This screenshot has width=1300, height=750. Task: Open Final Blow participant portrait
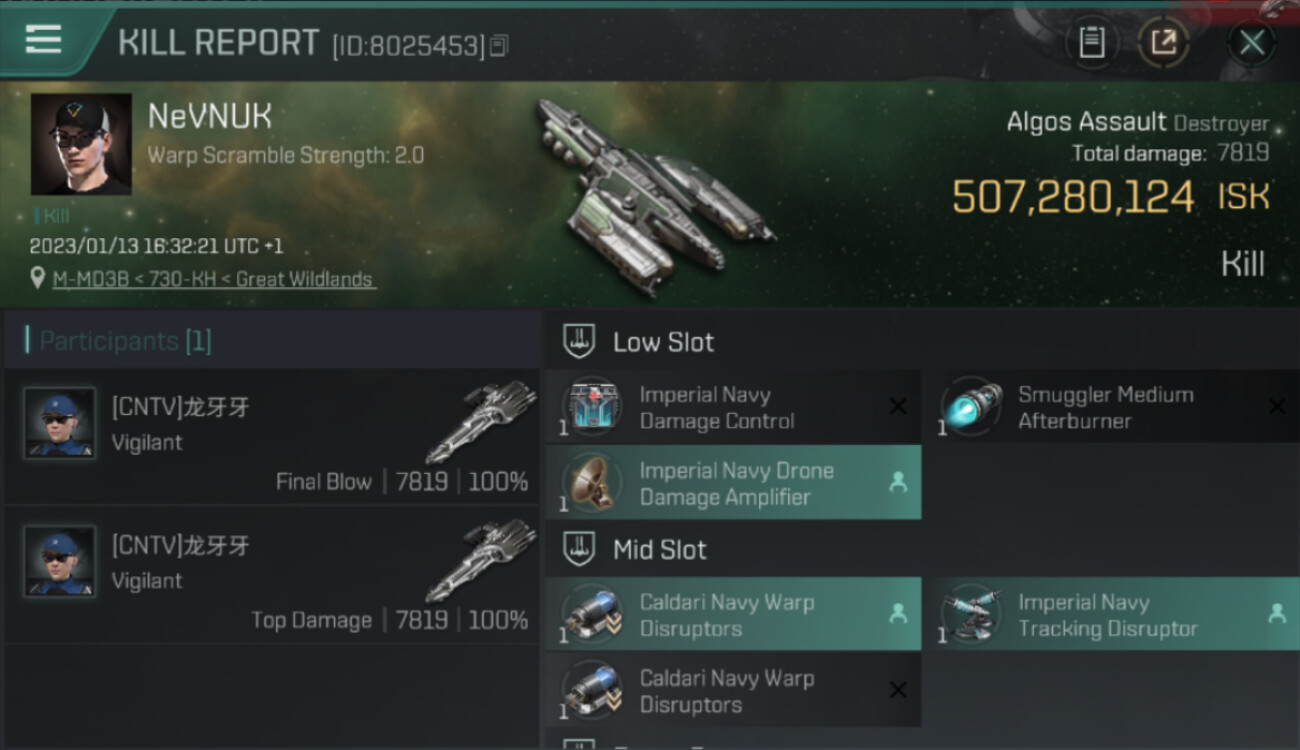[60, 423]
